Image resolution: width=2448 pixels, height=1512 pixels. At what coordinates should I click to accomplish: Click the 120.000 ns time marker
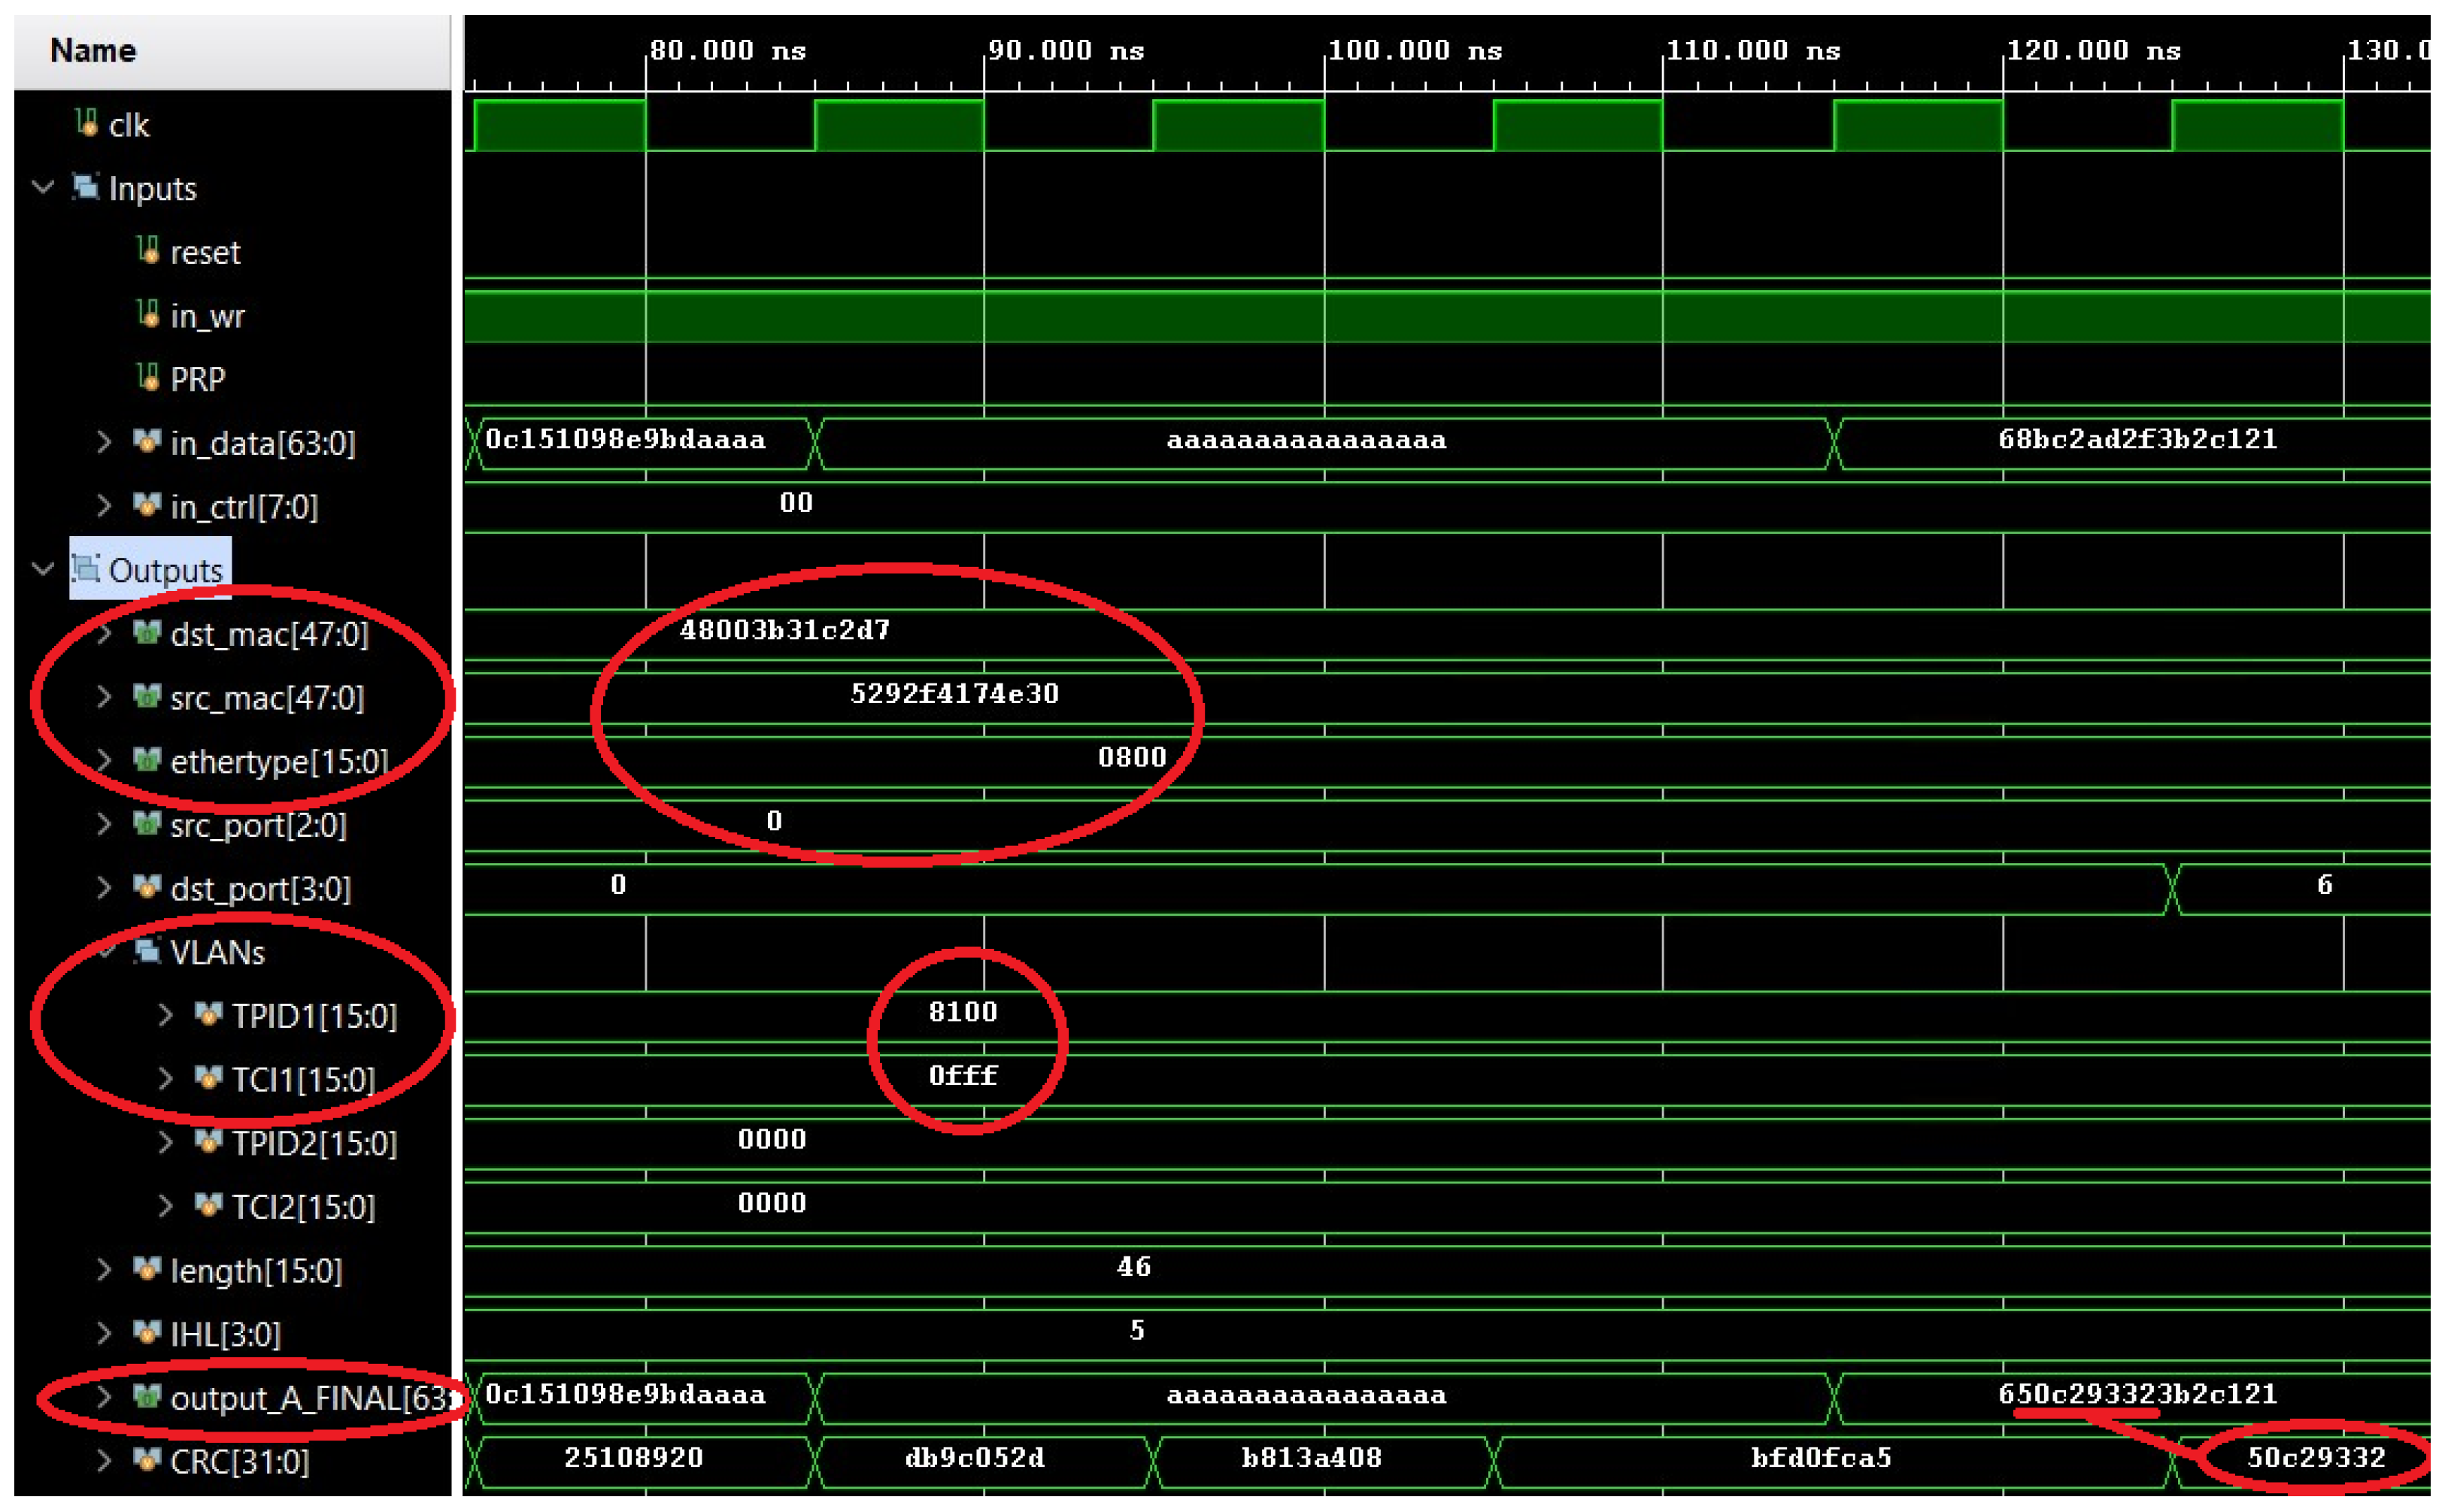coord(2093,50)
